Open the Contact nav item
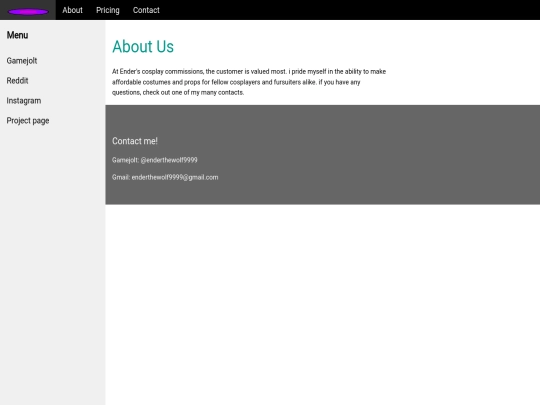Image resolution: width=540 pixels, height=405 pixels. [146, 10]
